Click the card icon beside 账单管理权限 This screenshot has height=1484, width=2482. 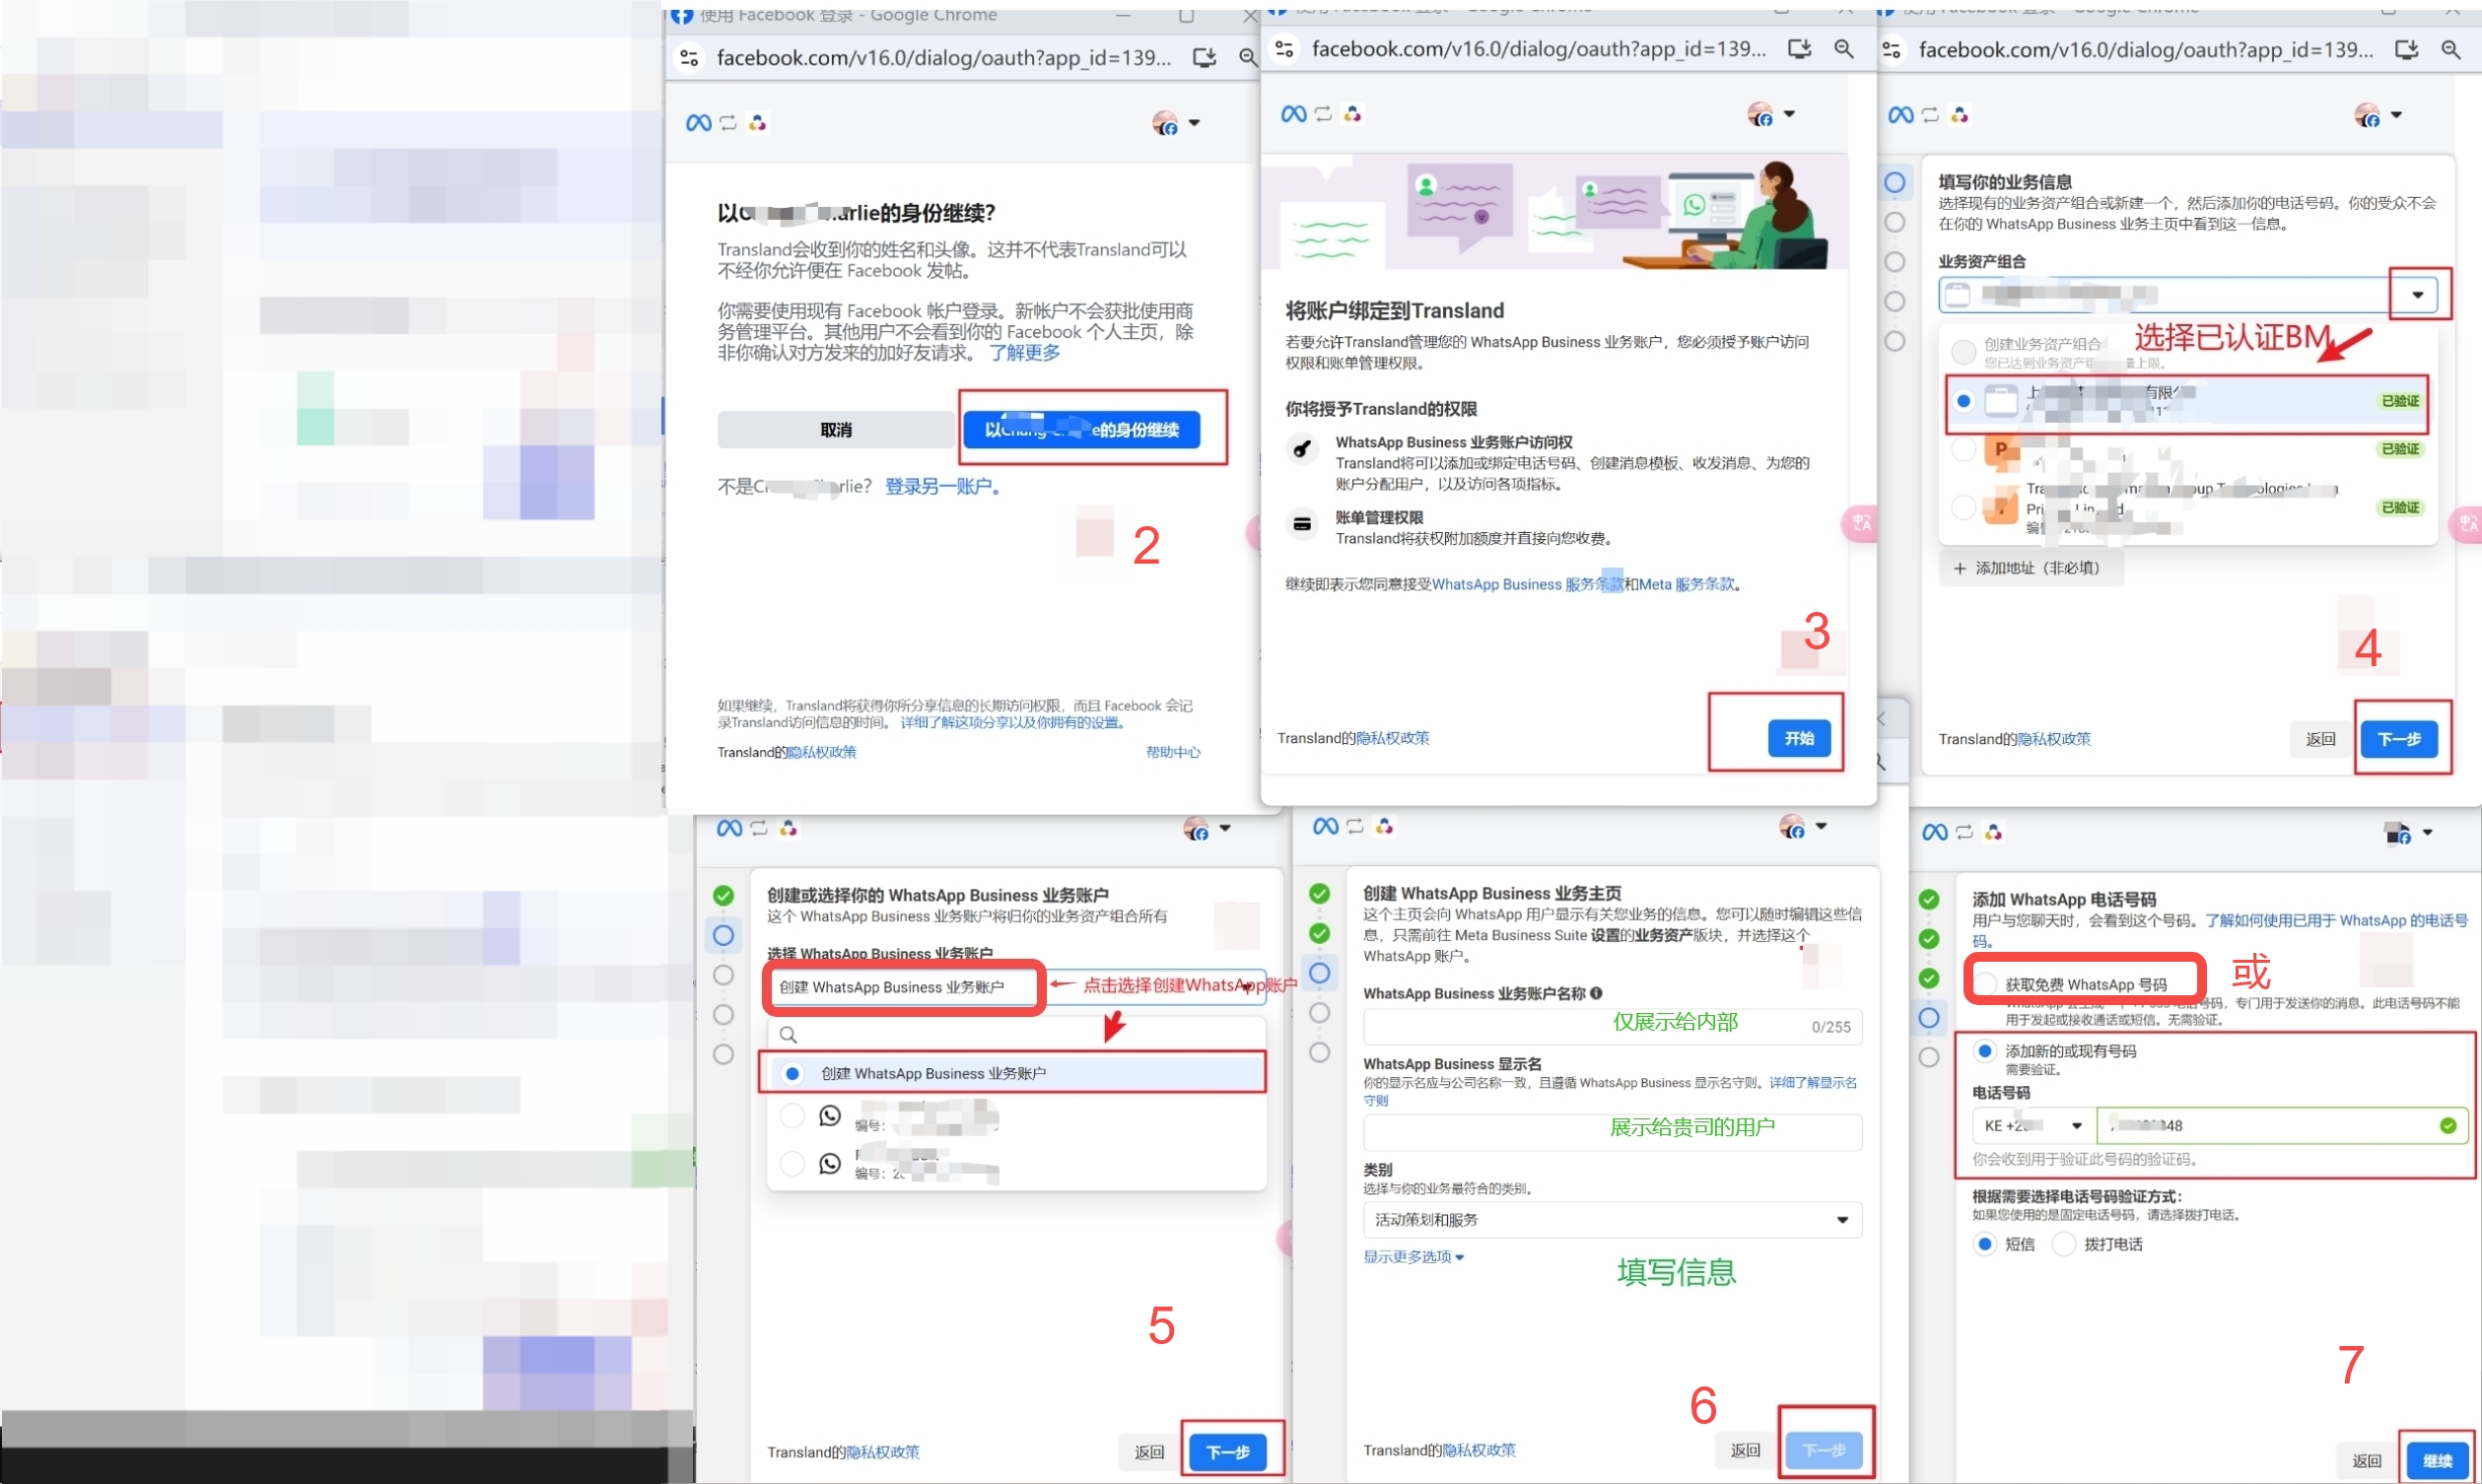tap(1302, 524)
